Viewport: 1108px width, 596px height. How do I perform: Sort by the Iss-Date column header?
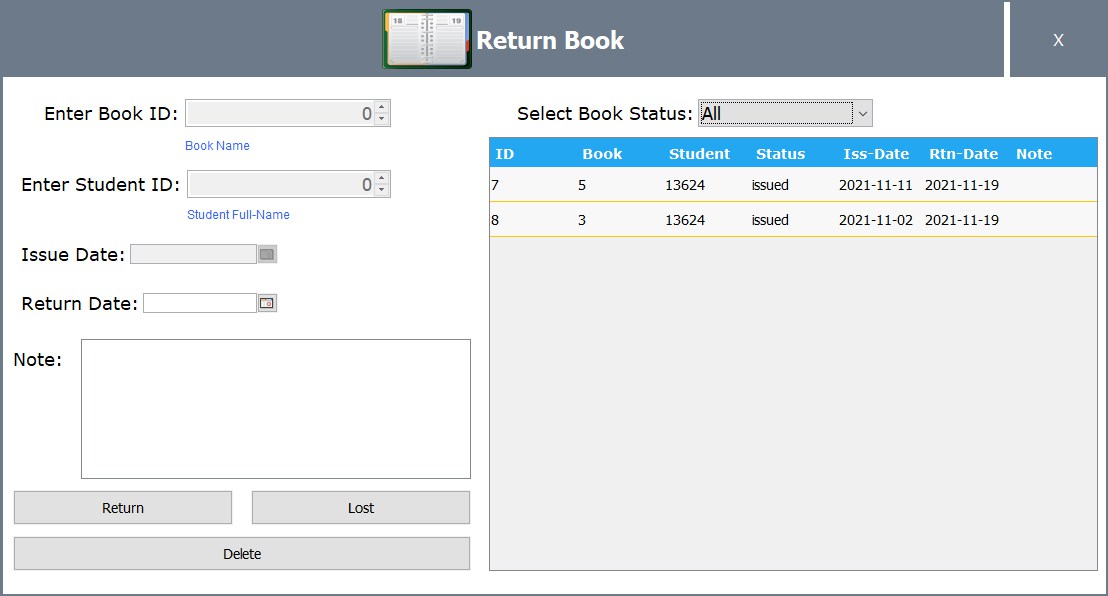click(876, 153)
